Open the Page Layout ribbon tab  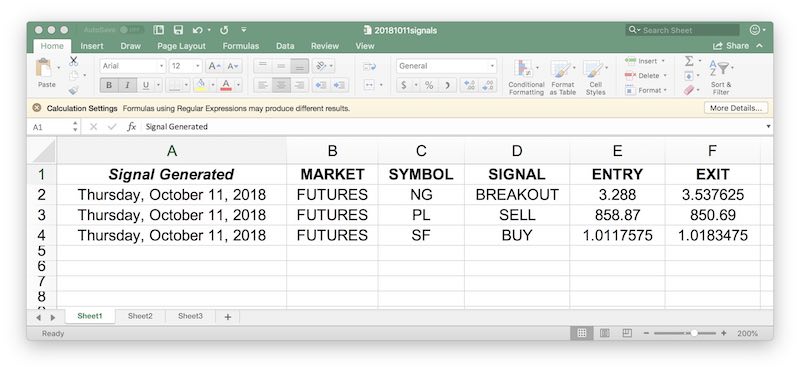181,46
